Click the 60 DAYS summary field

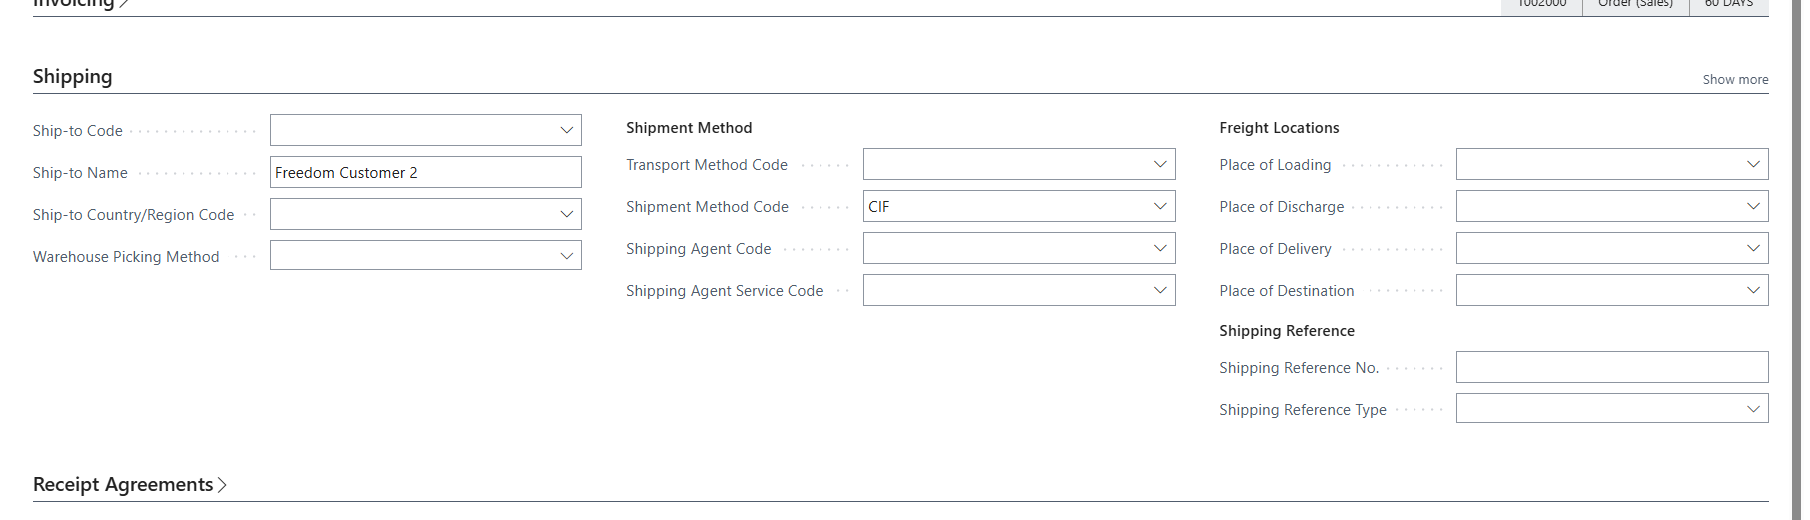click(1728, 5)
